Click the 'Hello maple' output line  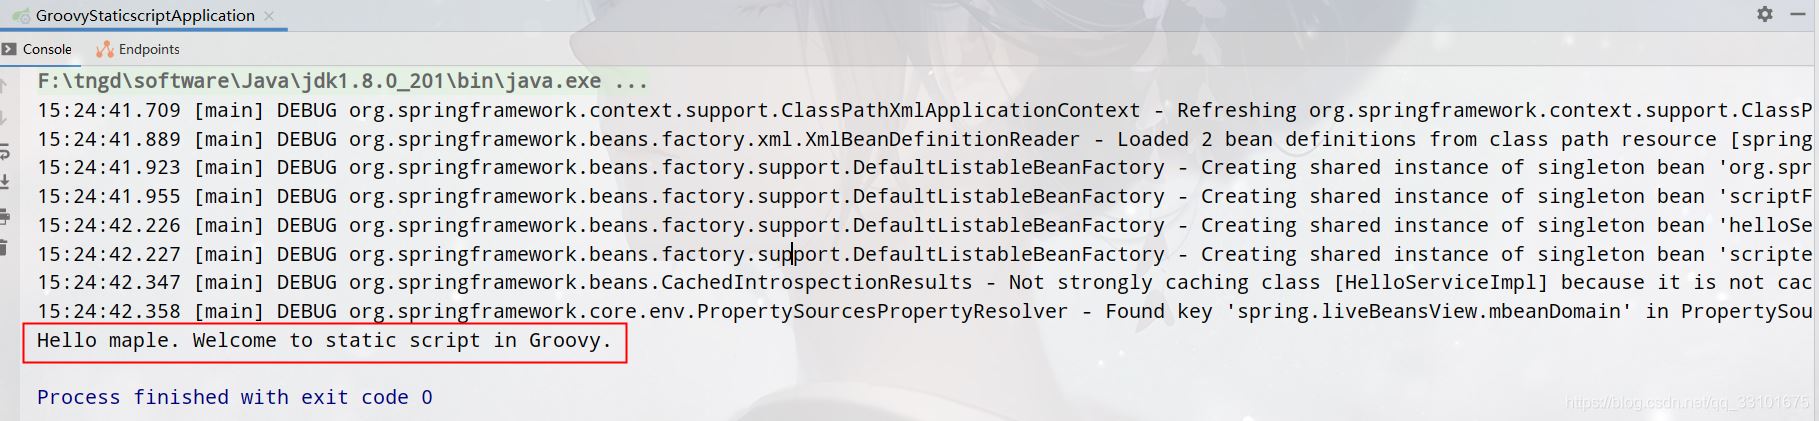(x=323, y=341)
